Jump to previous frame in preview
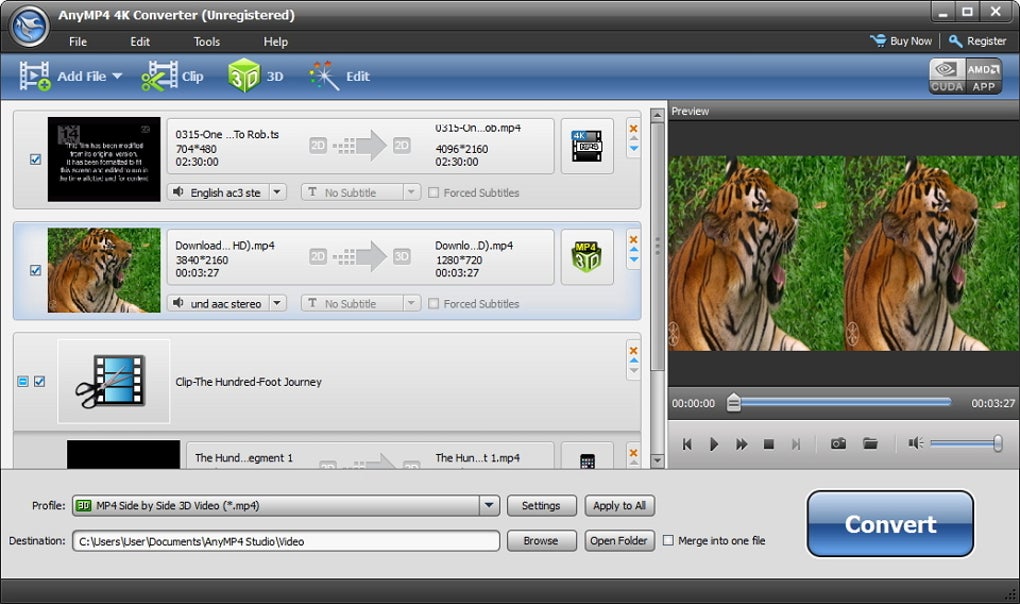Viewport: 1020px width, 604px height. [x=686, y=444]
